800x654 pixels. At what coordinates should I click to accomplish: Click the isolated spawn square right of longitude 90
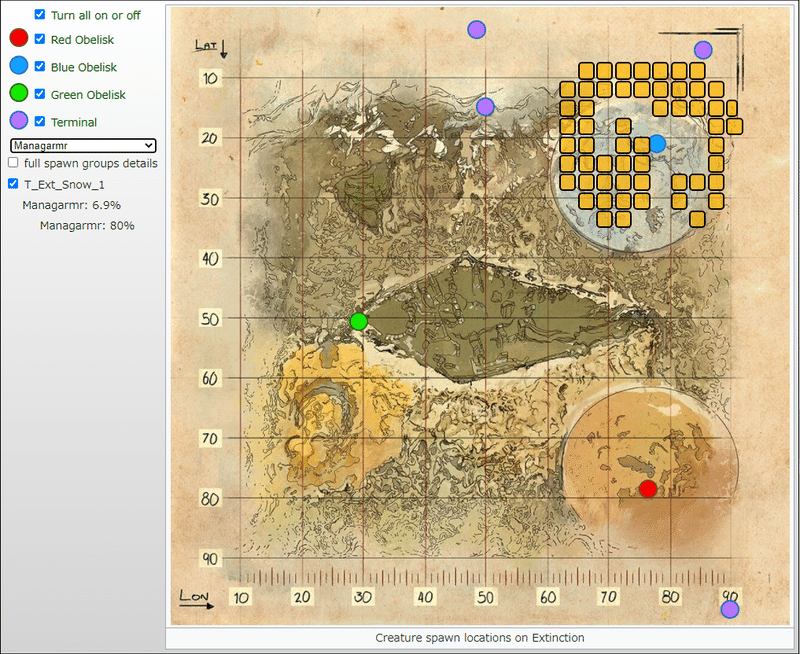point(734,126)
